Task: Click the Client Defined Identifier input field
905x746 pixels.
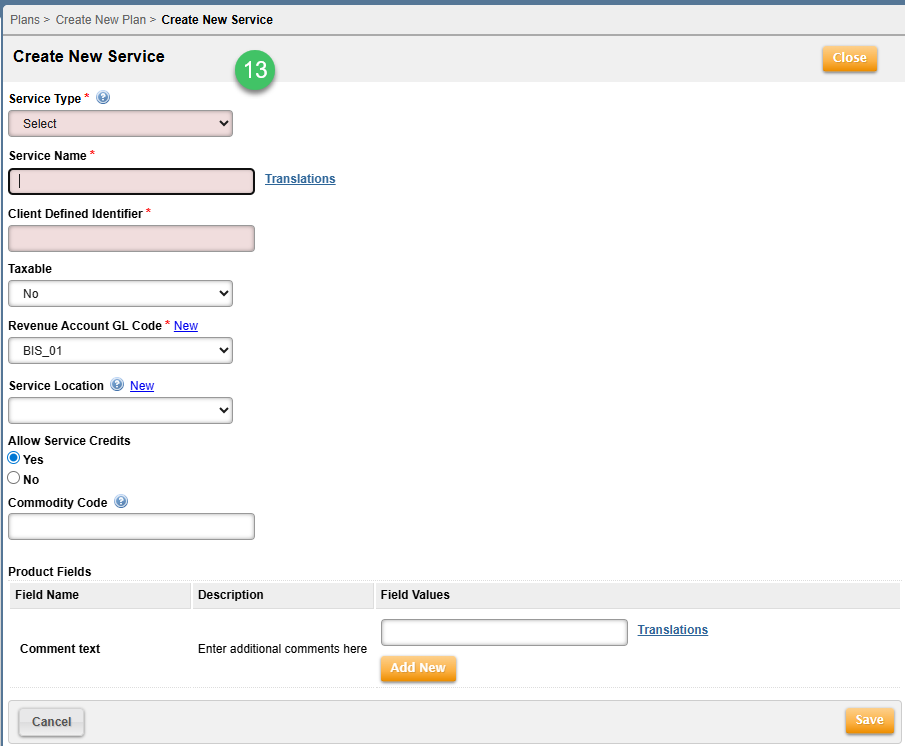Action: (131, 238)
